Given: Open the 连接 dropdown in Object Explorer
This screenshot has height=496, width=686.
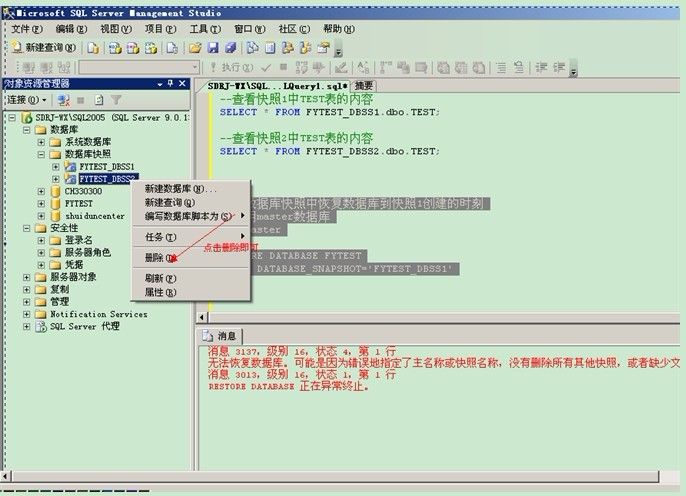Looking at the screenshot, I should [27, 100].
